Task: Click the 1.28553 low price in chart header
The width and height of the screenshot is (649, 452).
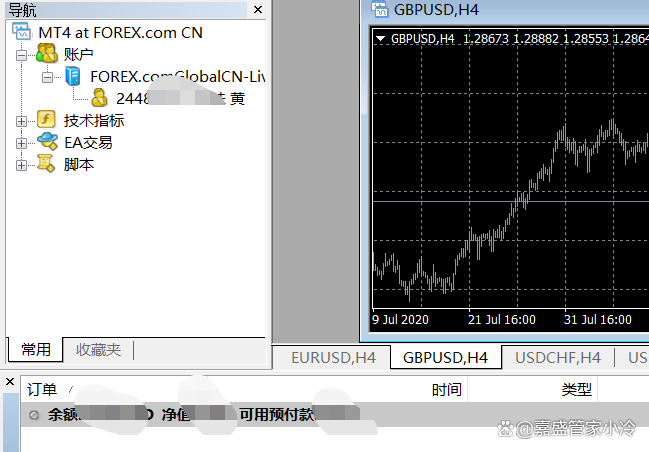Action: pyautogui.click(x=586, y=38)
